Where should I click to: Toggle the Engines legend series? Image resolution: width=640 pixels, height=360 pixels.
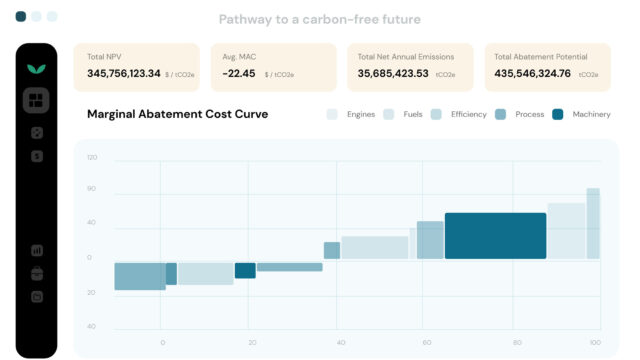tap(351, 114)
